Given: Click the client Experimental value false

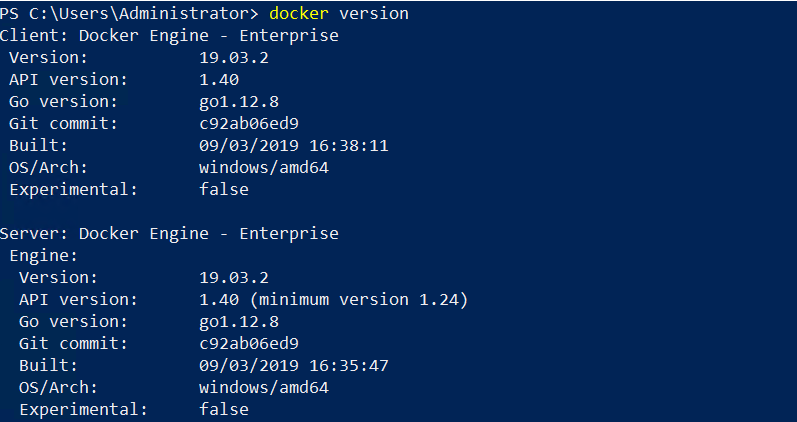Looking at the screenshot, I should click(224, 189).
